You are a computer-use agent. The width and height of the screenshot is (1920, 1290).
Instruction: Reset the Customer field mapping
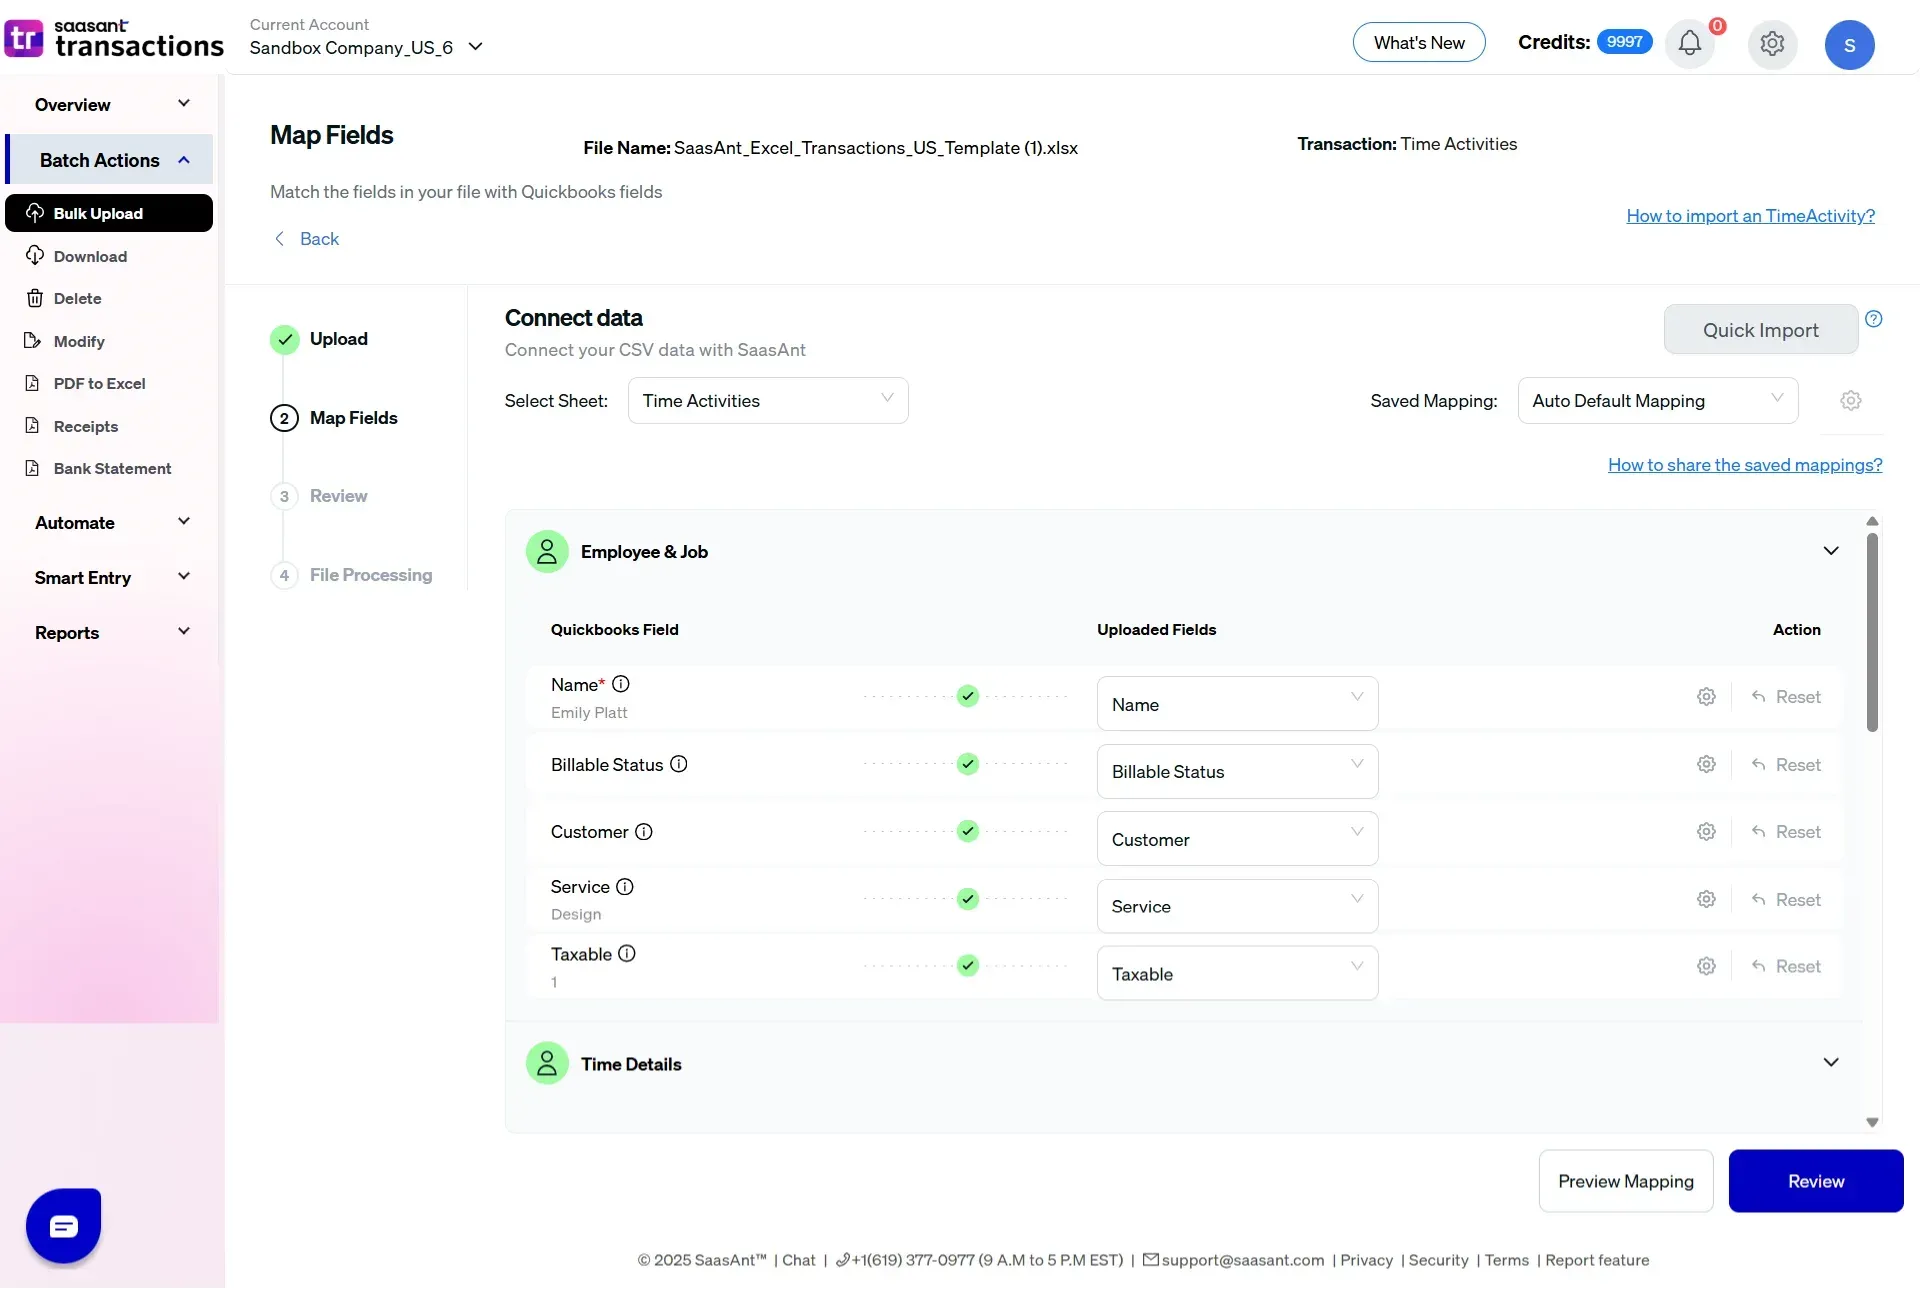[x=1786, y=832]
